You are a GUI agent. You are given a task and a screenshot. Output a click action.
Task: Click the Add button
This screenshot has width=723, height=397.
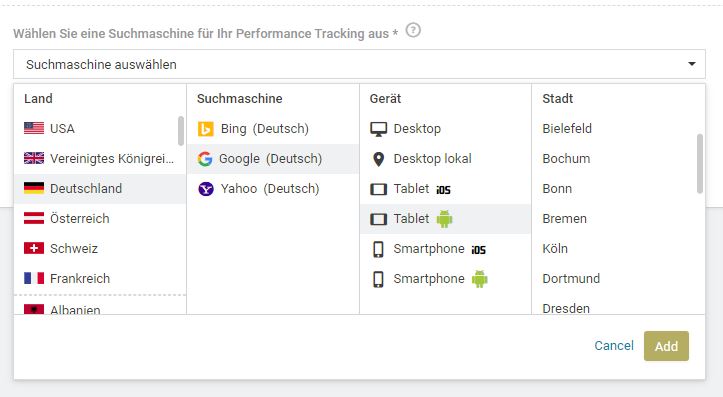coord(666,346)
